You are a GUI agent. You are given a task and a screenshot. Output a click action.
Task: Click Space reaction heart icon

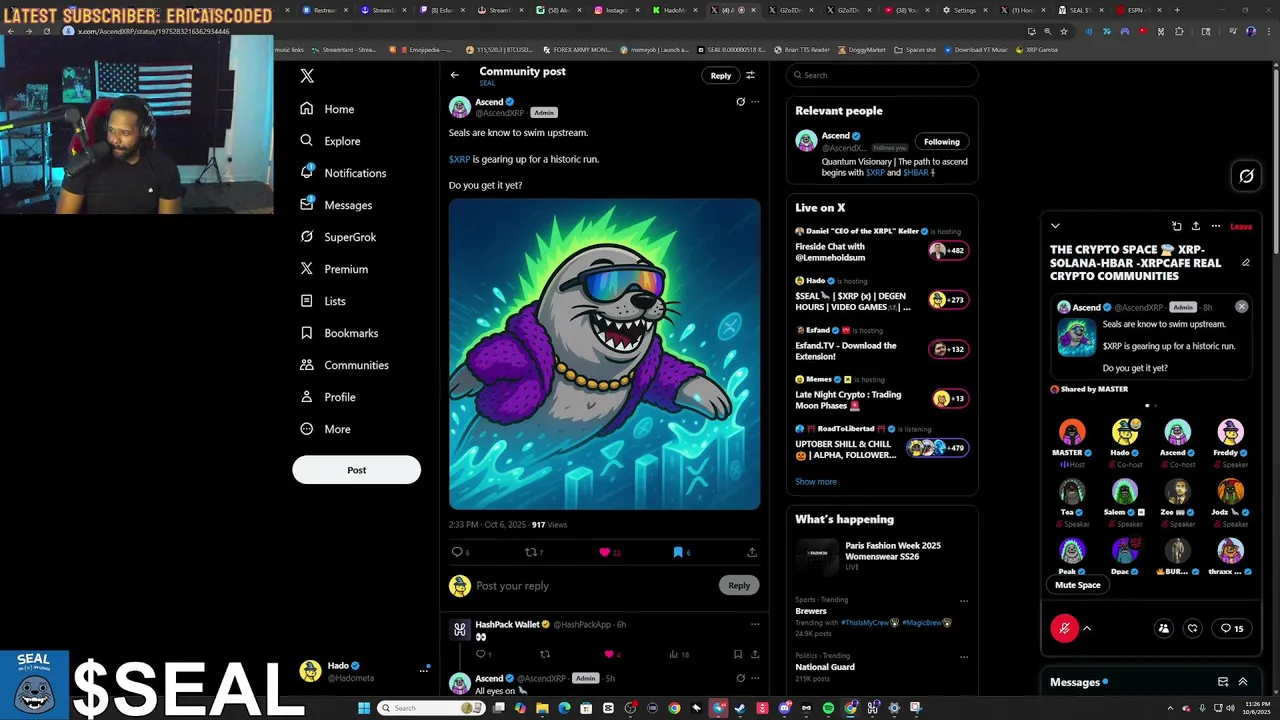(1192, 628)
